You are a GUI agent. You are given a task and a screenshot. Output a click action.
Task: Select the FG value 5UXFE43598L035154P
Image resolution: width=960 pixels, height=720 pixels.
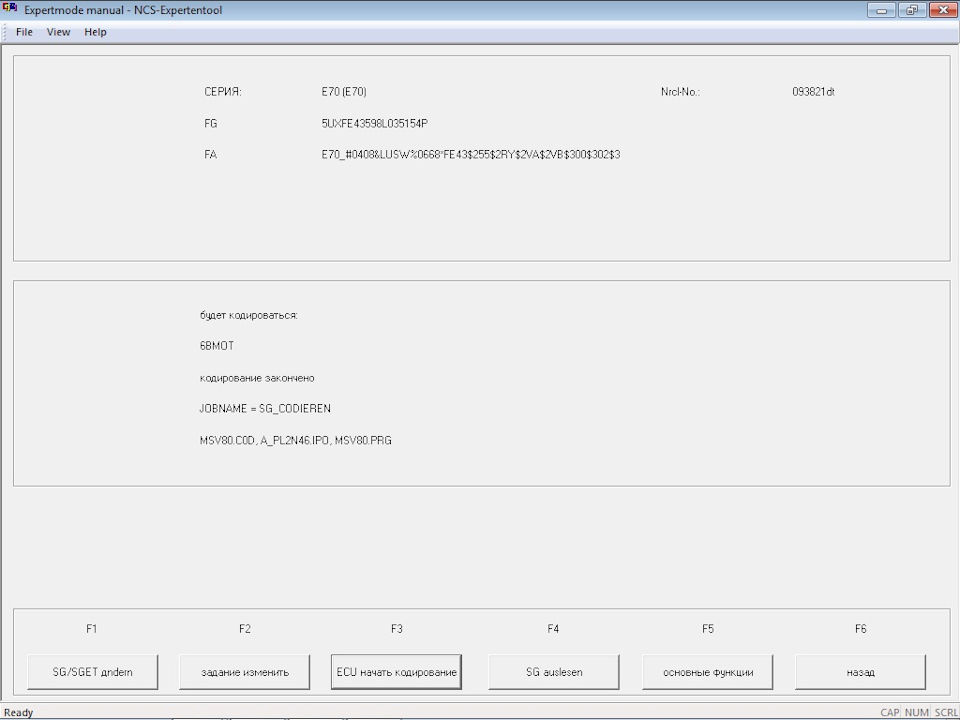pos(375,123)
